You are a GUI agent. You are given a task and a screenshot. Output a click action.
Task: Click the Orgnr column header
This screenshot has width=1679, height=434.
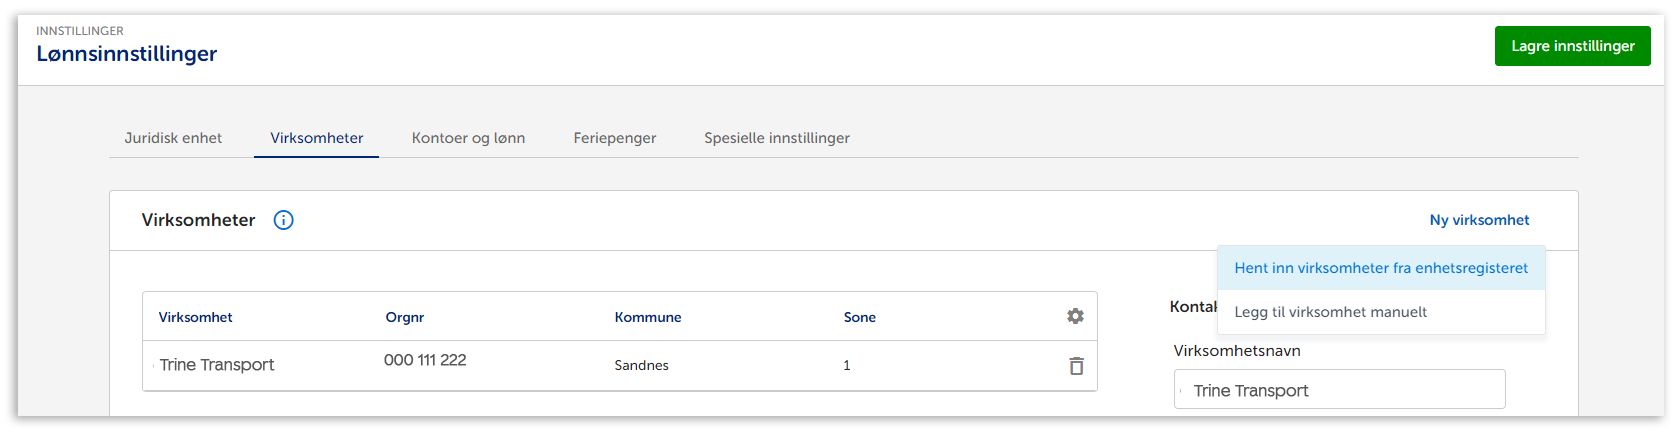tap(405, 317)
